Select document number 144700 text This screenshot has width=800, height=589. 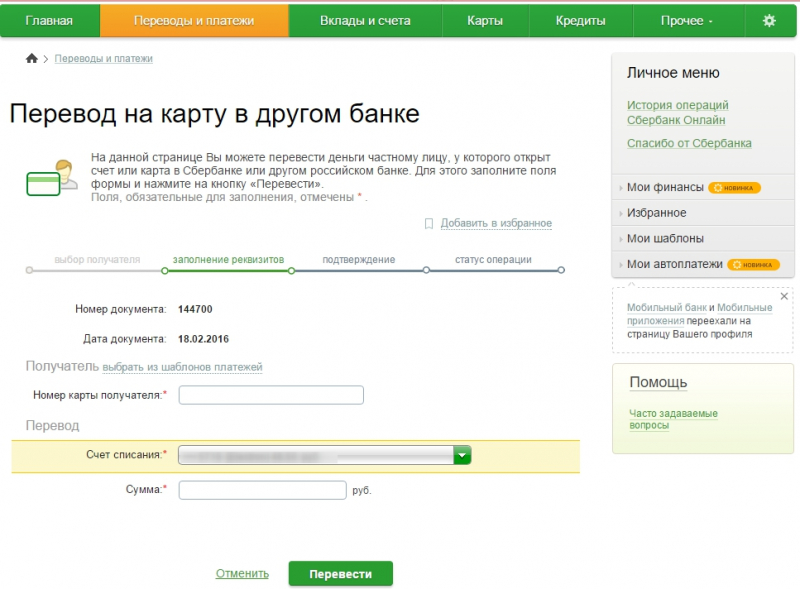tap(195, 309)
